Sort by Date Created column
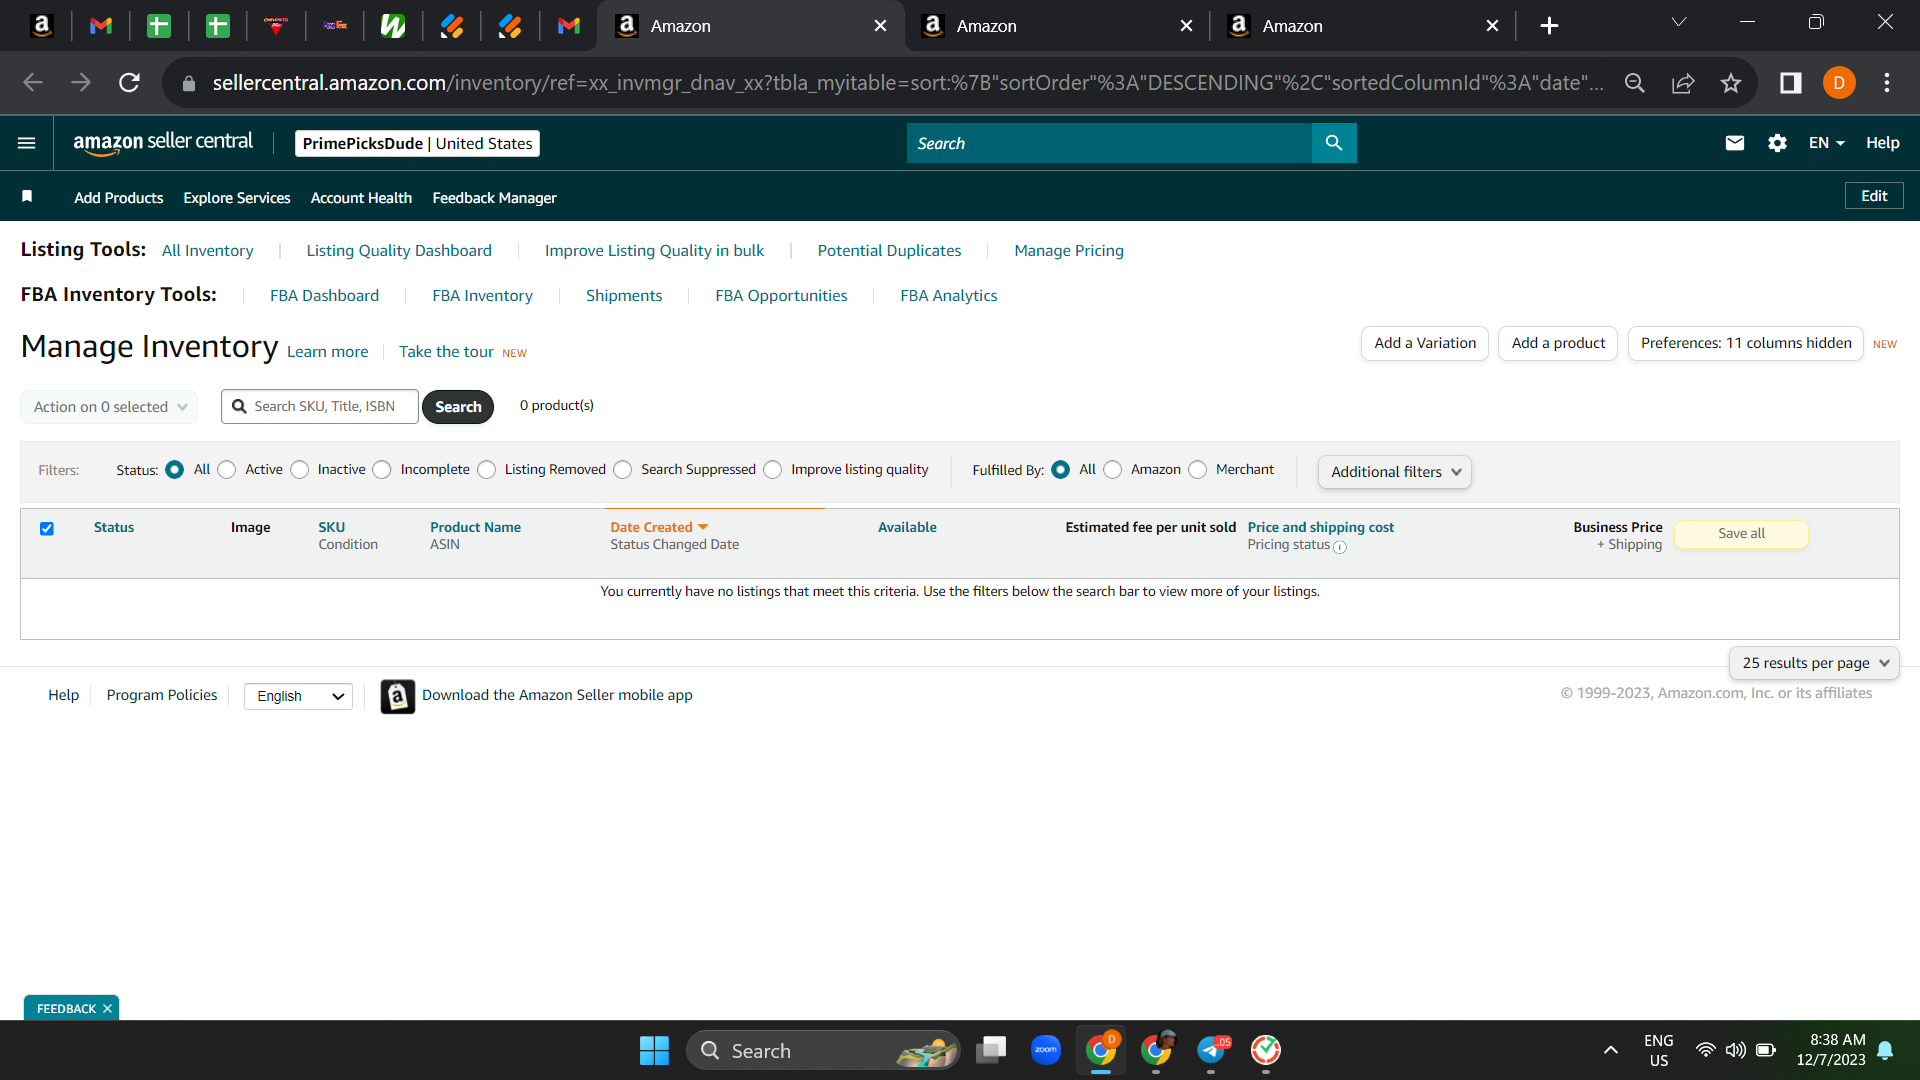Viewport: 1920px width, 1080px height. coord(659,527)
